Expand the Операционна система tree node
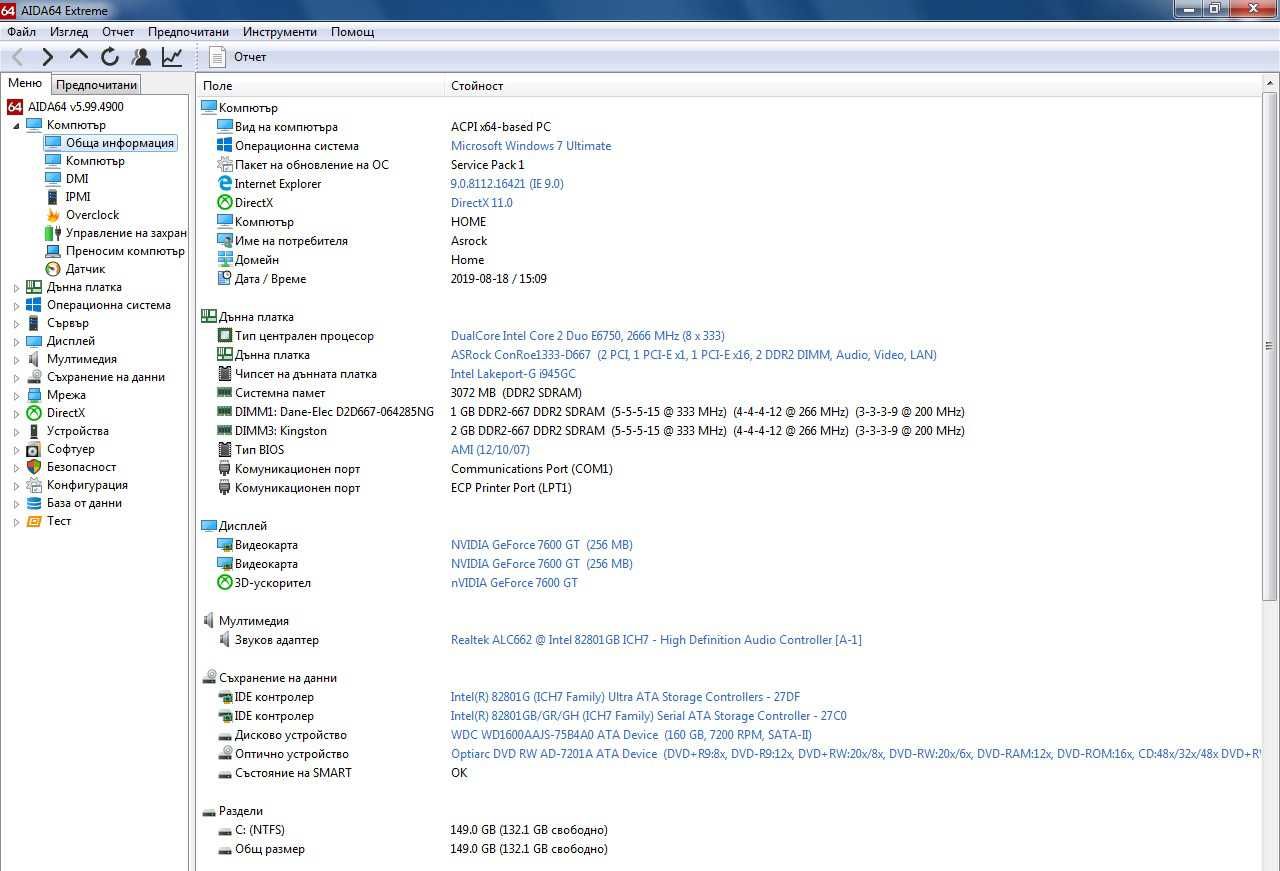The height and width of the screenshot is (871, 1280). 16,306
